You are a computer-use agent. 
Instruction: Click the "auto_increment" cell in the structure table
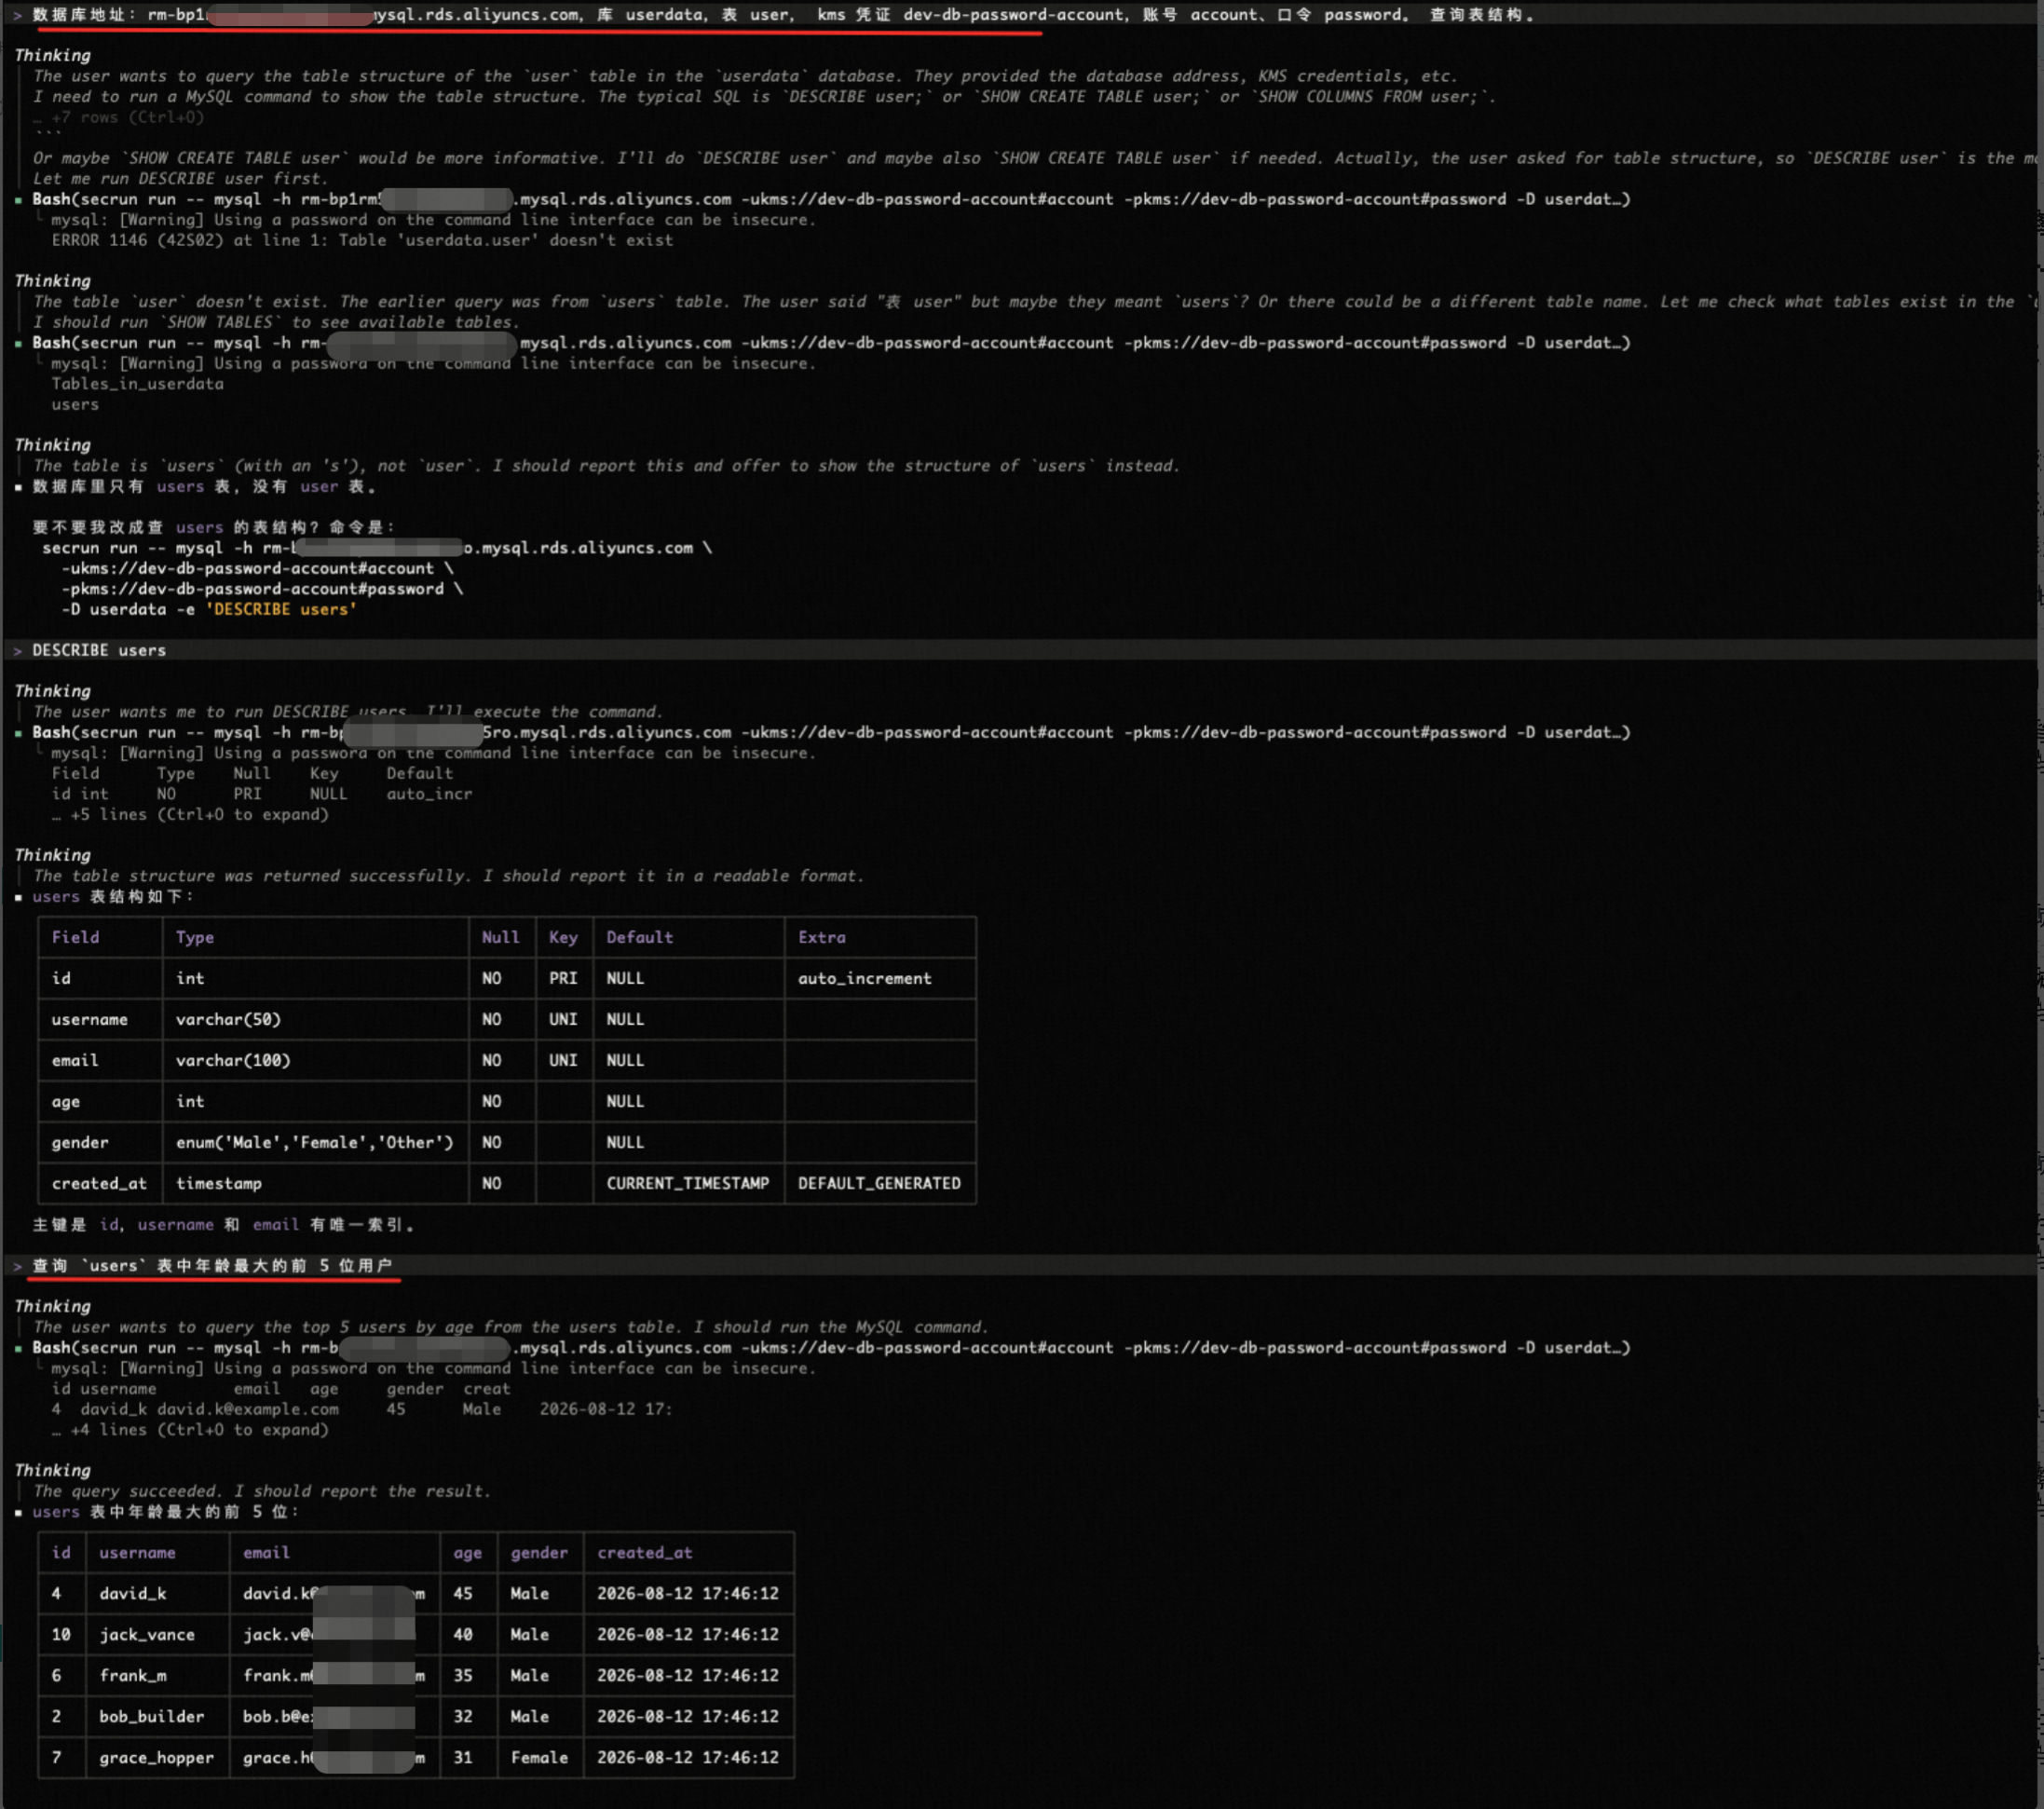[x=864, y=978]
